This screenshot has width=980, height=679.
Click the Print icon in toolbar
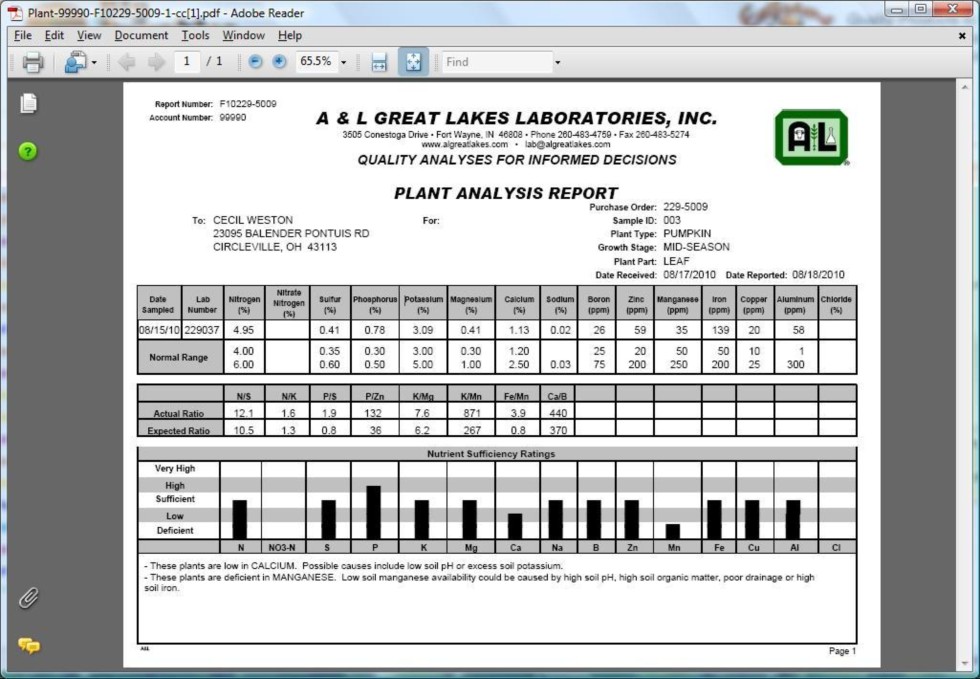point(32,62)
